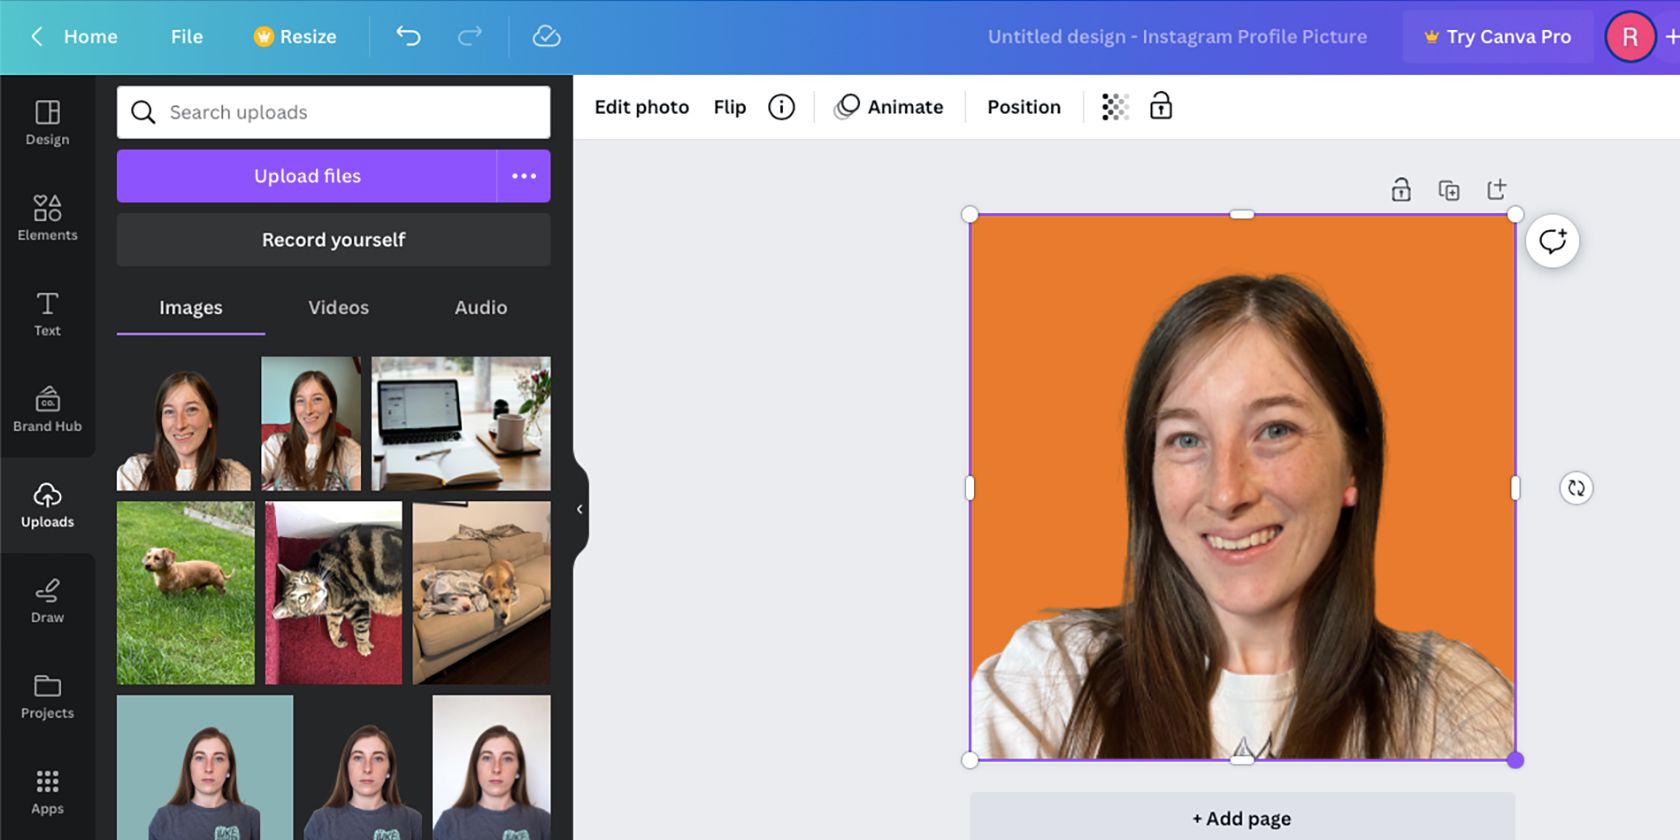Image resolution: width=1680 pixels, height=840 pixels.
Task: Open the Elements sidebar panel
Action: pyautogui.click(x=47, y=218)
